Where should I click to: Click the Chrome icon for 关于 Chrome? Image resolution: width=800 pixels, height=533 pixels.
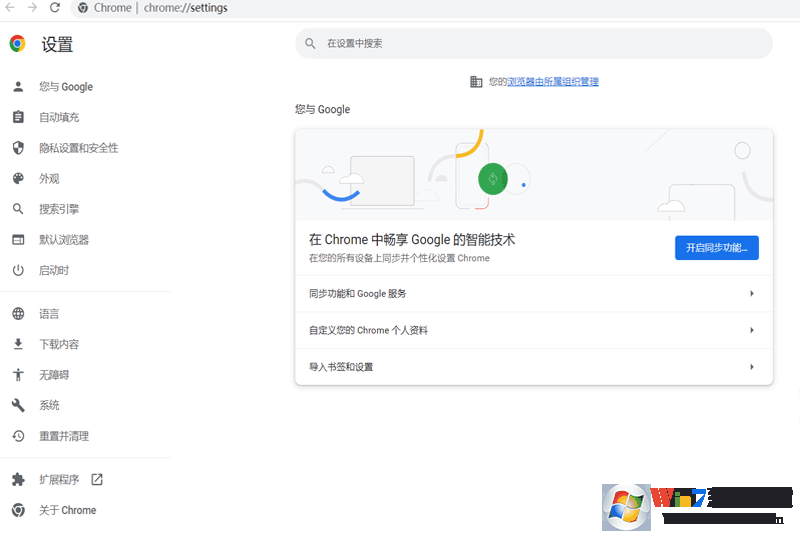[18, 510]
